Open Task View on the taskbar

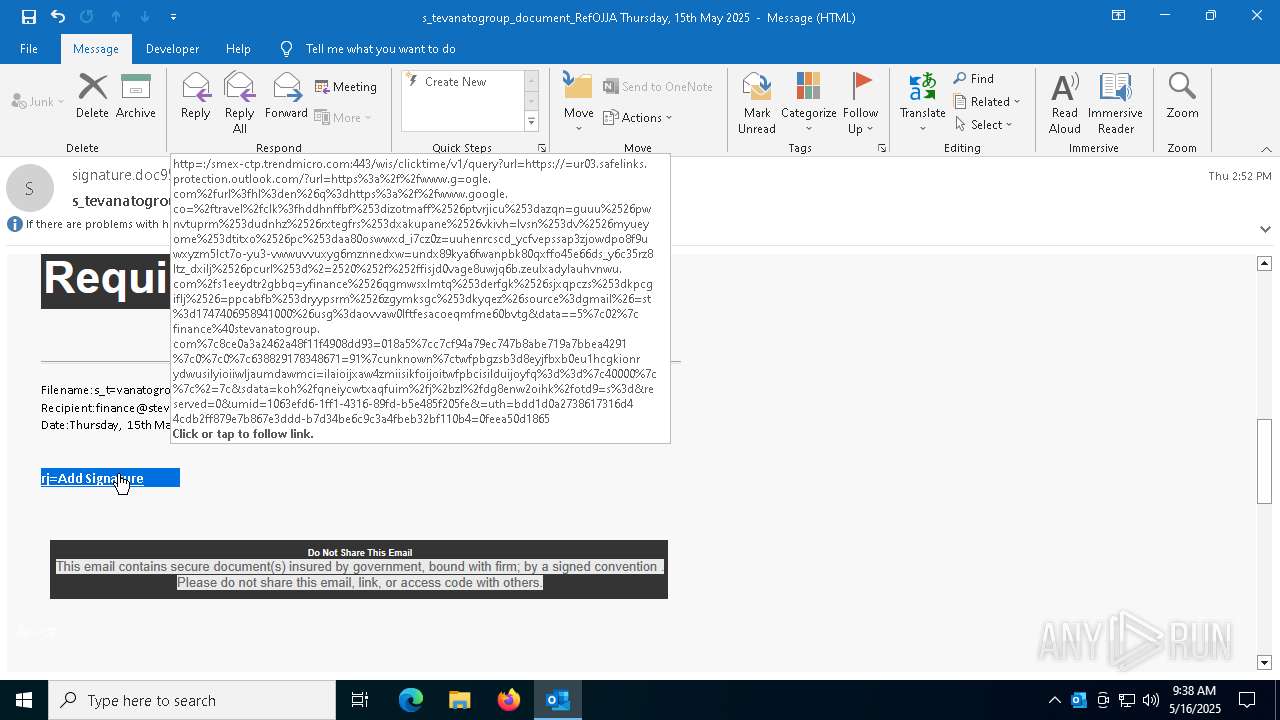(x=360, y=700)
